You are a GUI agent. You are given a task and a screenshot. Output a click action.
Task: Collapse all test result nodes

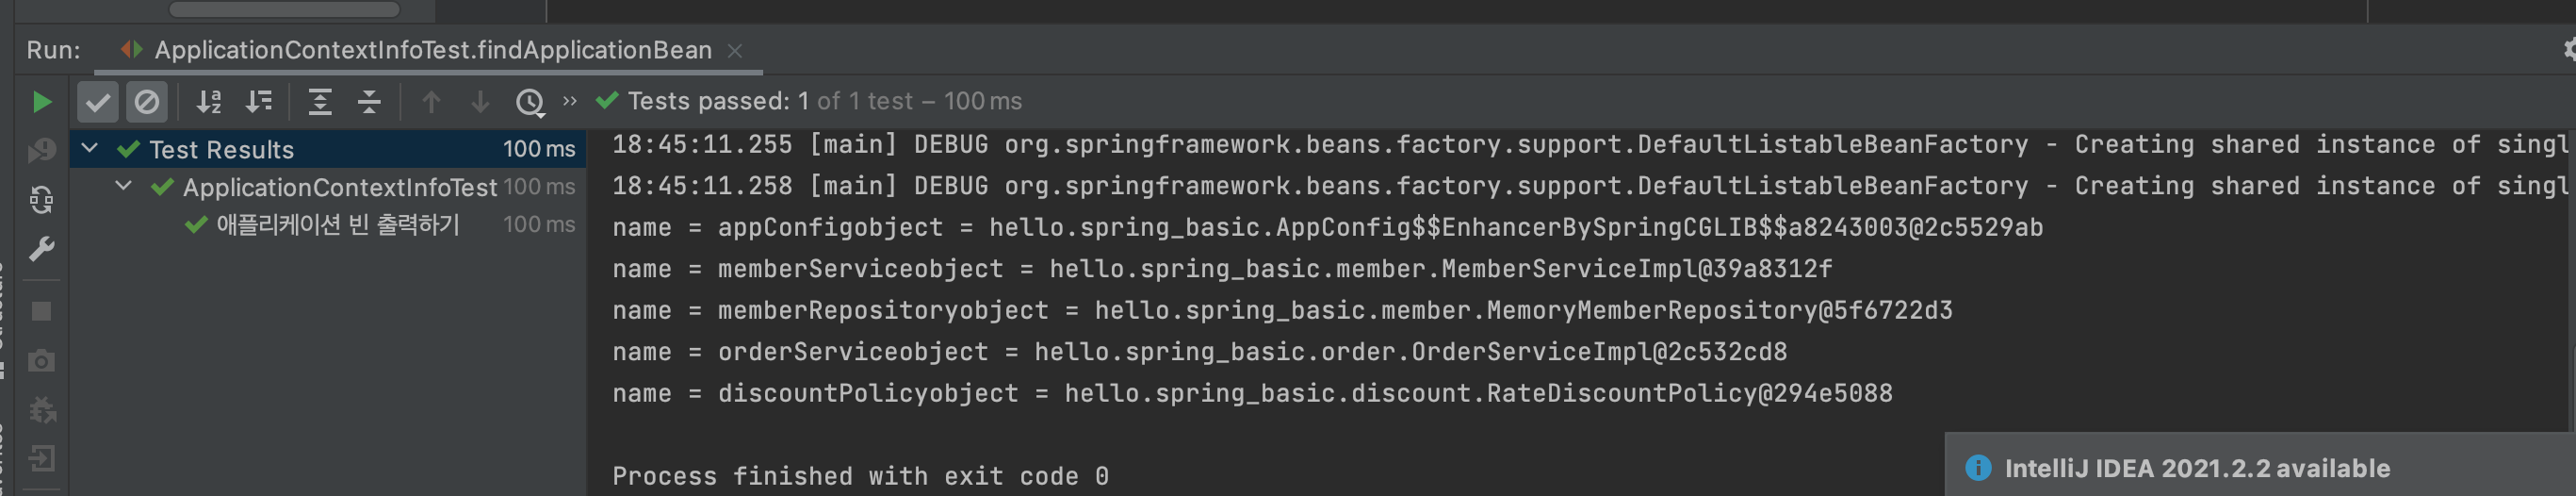[x=369, y=102]
